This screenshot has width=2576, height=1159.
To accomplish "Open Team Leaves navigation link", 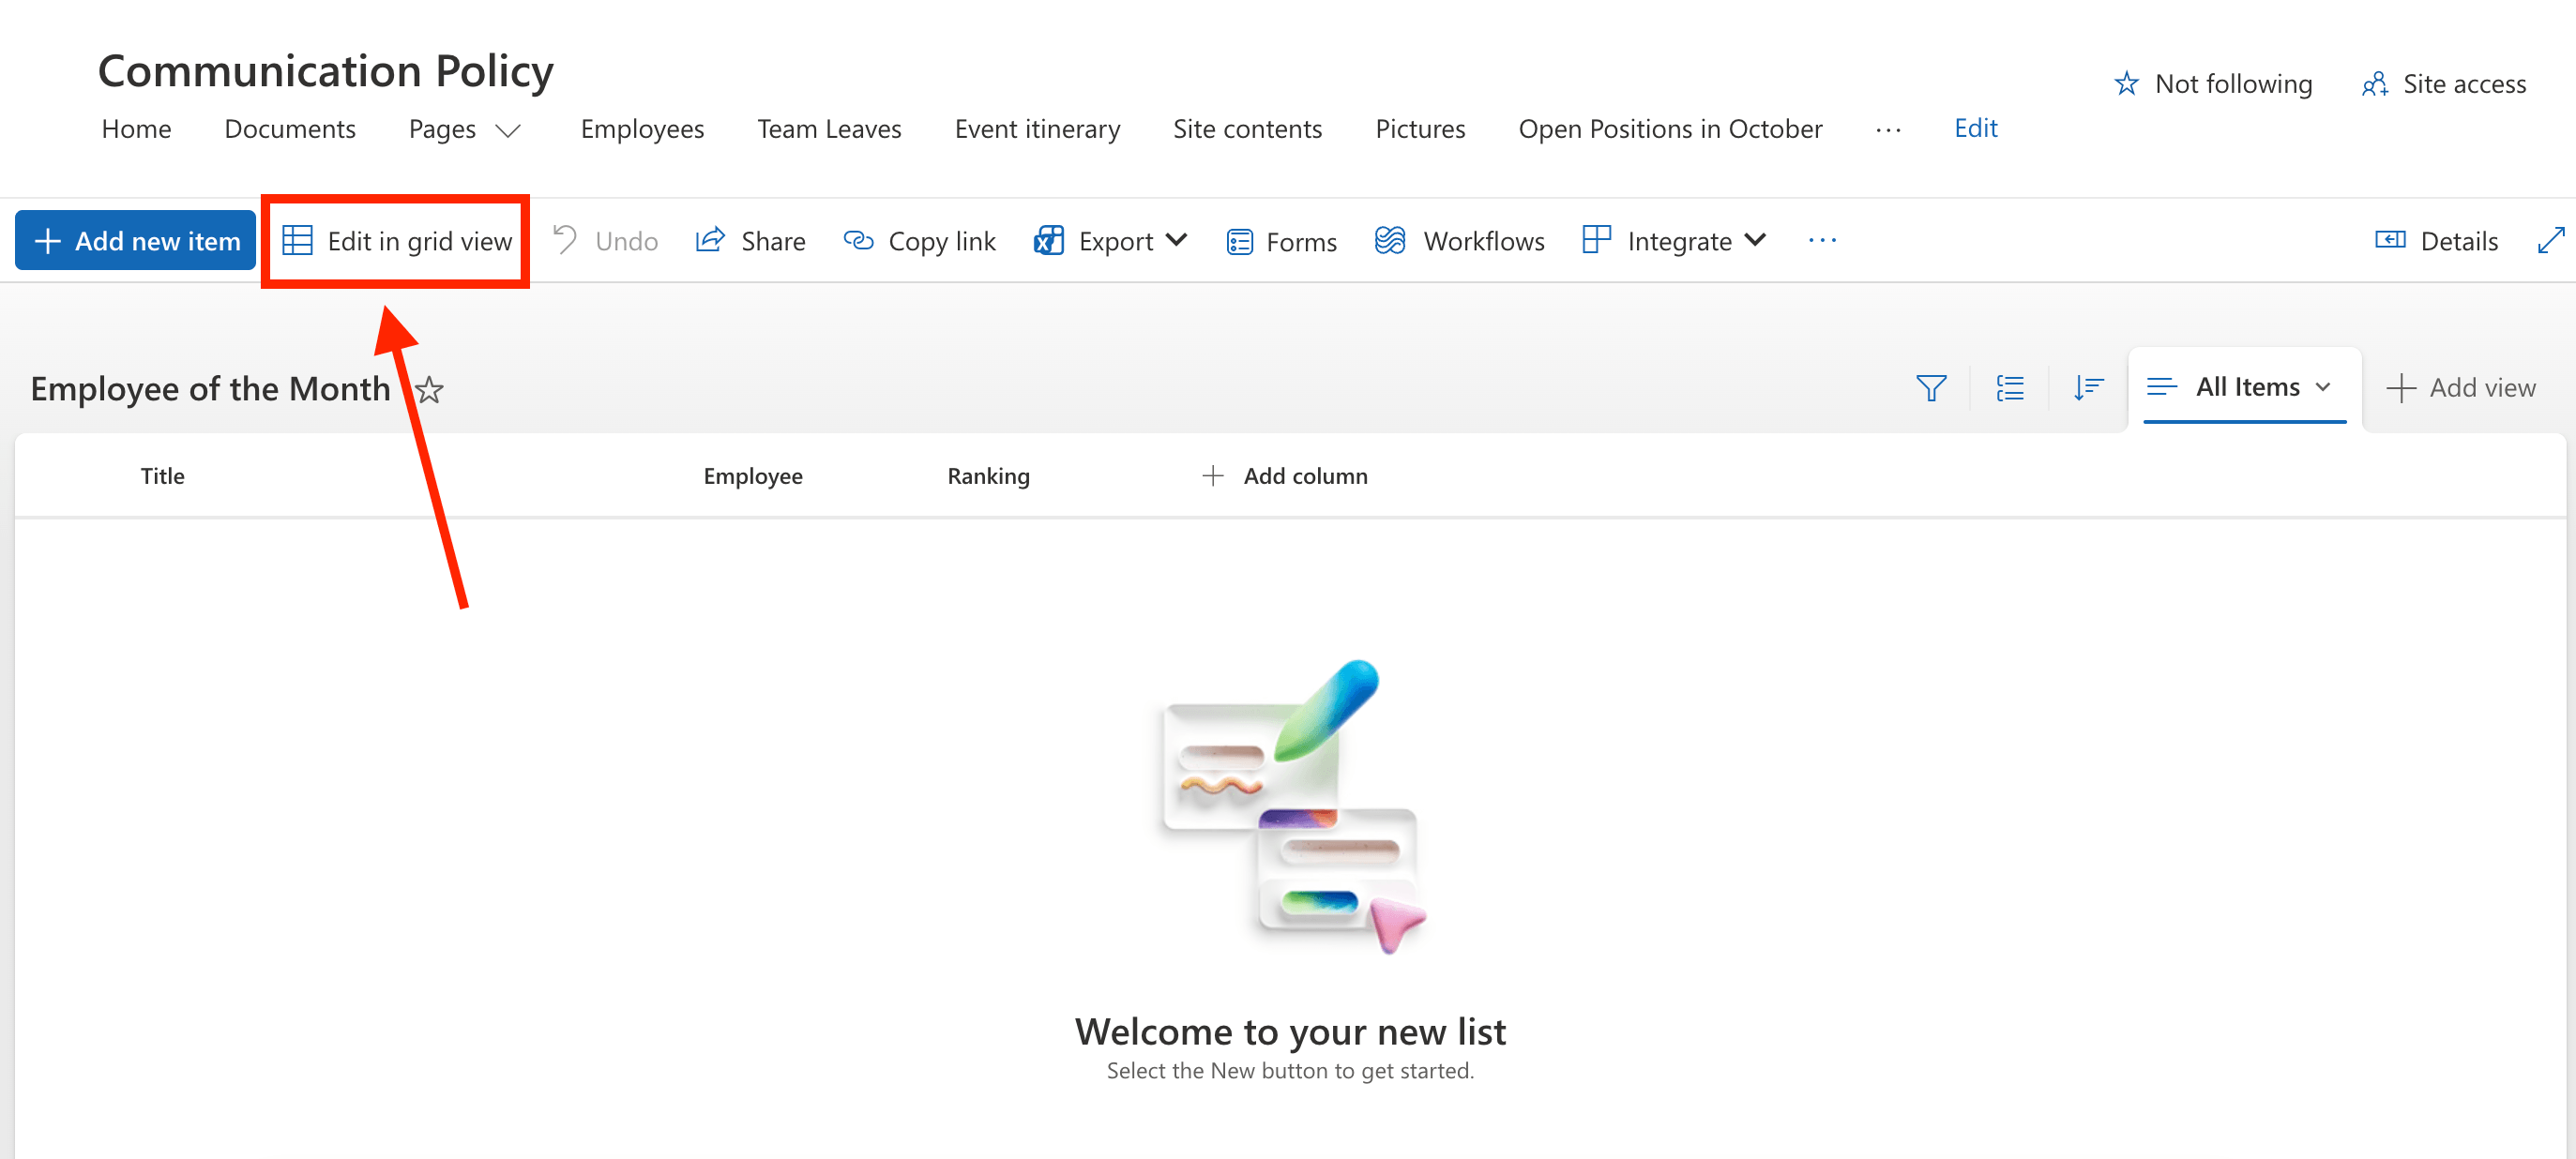I will (829, 129).
